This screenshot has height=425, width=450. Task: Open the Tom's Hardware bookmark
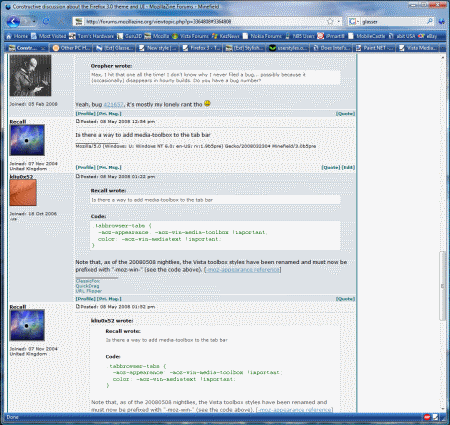(x=92, y=36)
